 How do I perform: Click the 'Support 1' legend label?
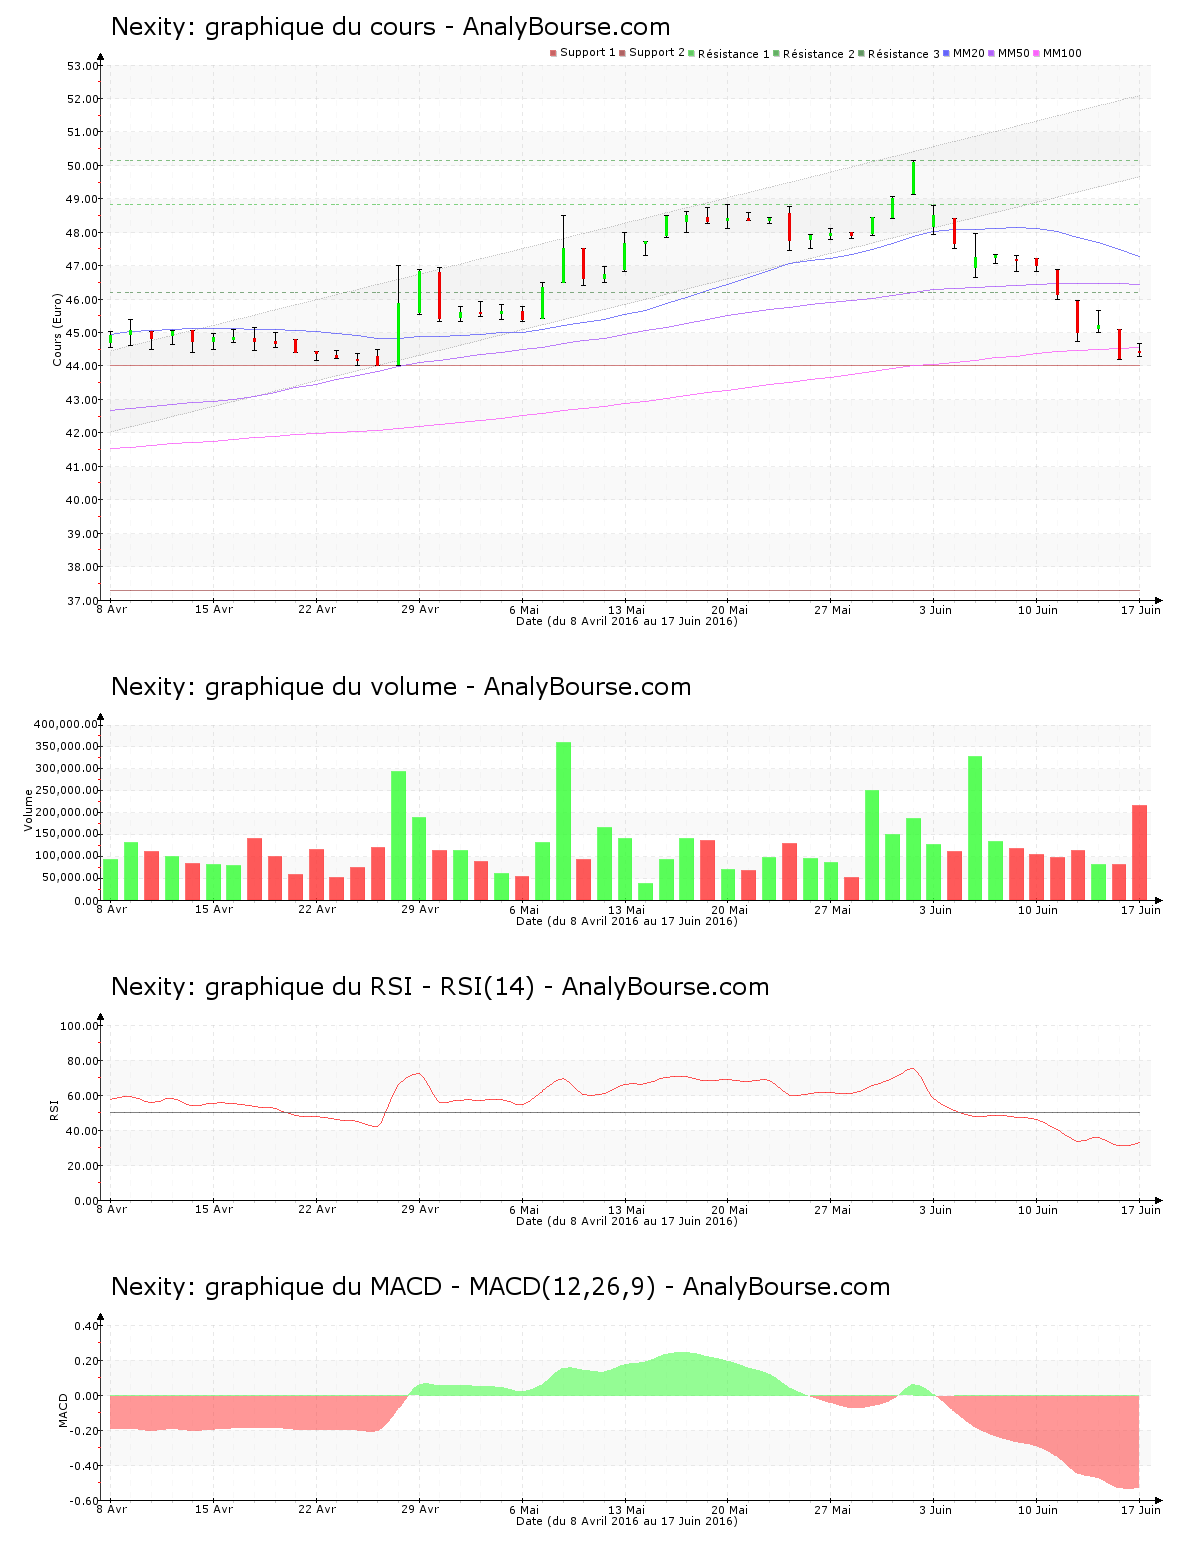[x=588, y=53]
